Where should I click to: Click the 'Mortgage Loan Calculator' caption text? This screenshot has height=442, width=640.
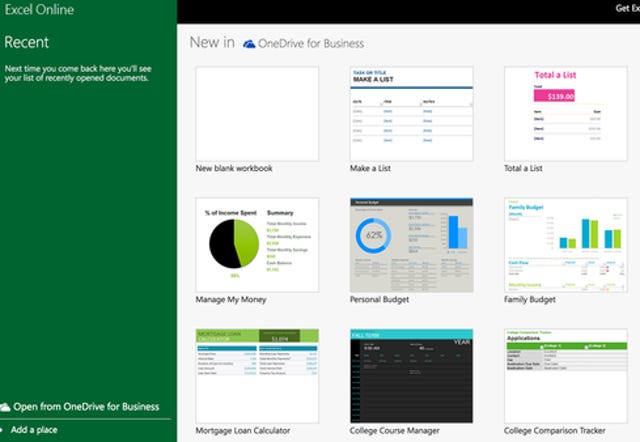click(x=243, y=431)
